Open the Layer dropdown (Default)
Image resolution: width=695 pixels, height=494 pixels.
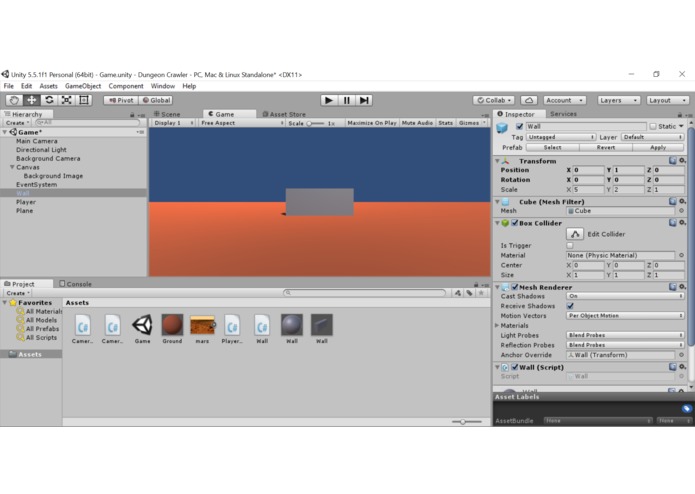(652, 137)
